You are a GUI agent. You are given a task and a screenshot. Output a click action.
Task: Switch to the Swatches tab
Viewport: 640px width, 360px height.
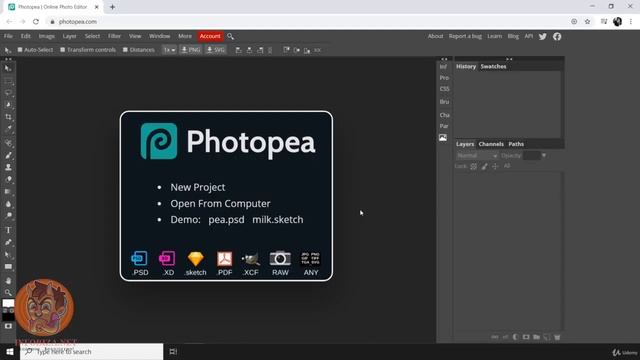[493, 67]
